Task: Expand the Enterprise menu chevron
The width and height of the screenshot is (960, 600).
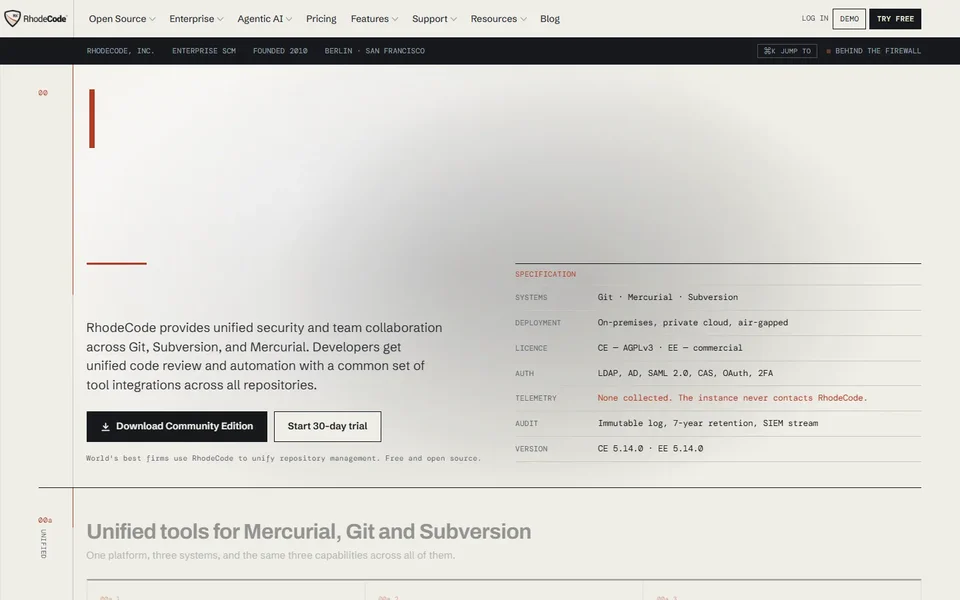Action: [x=220, y=19]
